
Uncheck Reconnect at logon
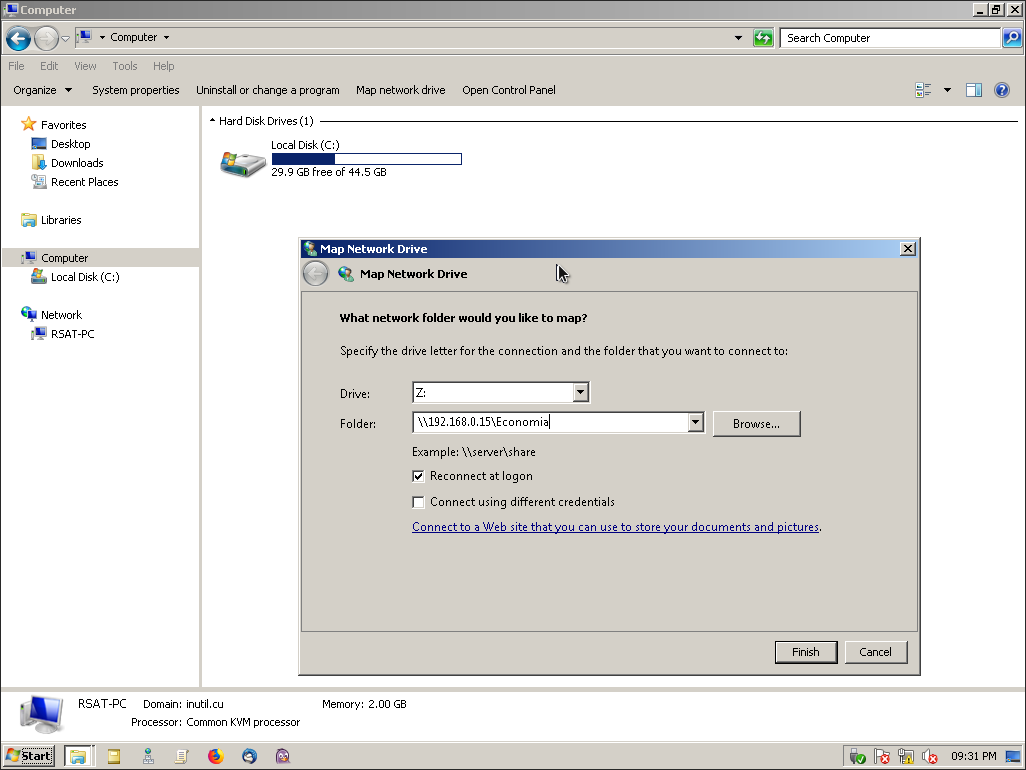click(x=418, y=476)
